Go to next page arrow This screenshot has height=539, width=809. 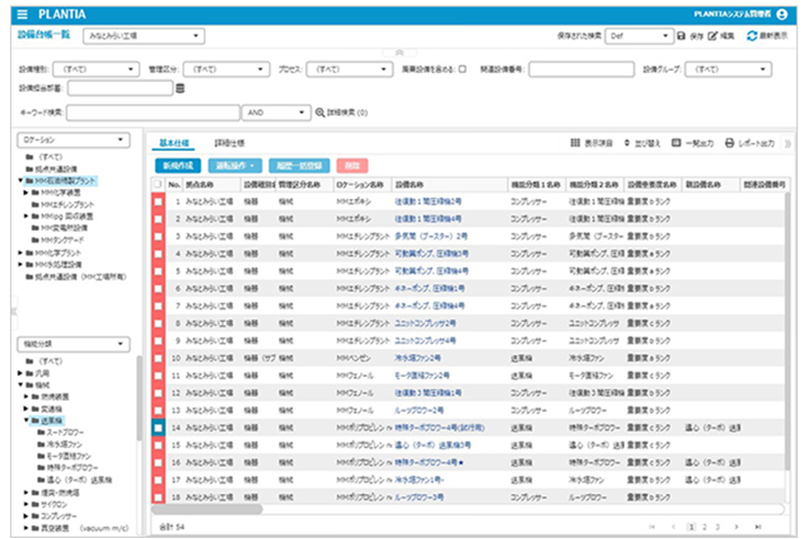click(x=736, y=527)
